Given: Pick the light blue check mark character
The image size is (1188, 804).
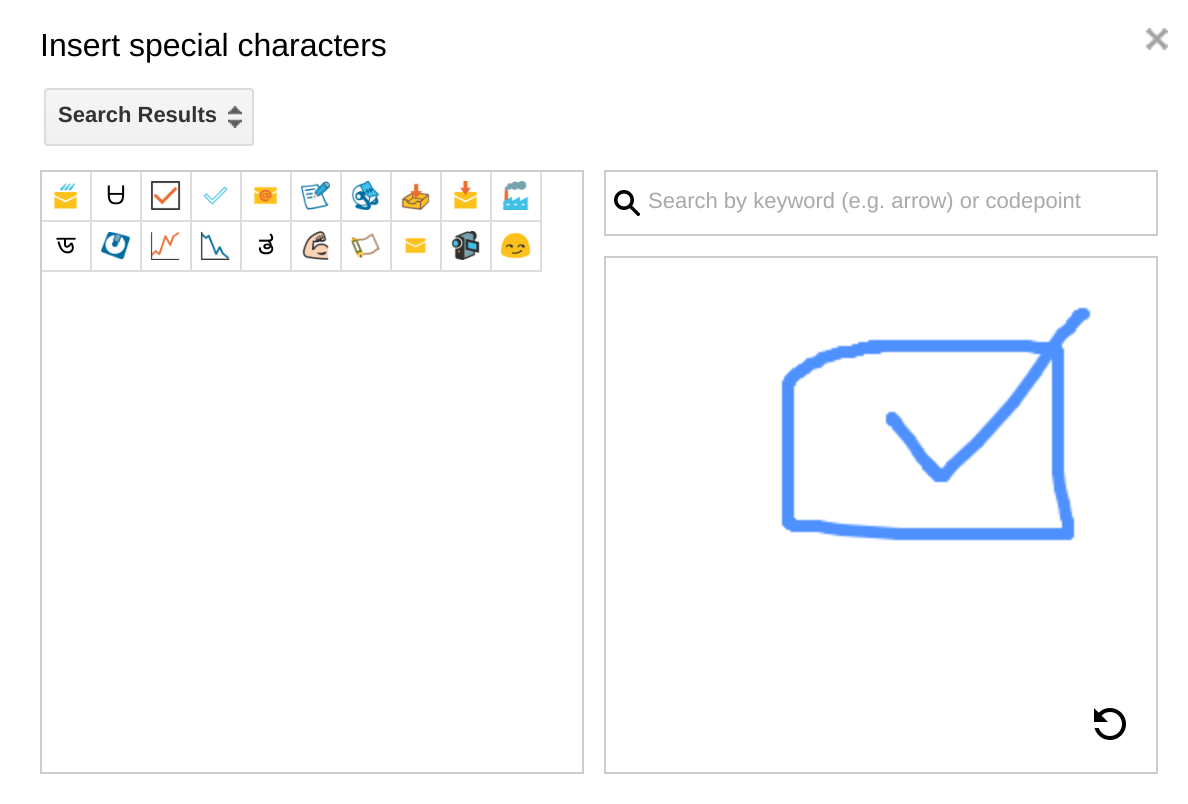Looking at the screenshot, I should coord(216,196).
